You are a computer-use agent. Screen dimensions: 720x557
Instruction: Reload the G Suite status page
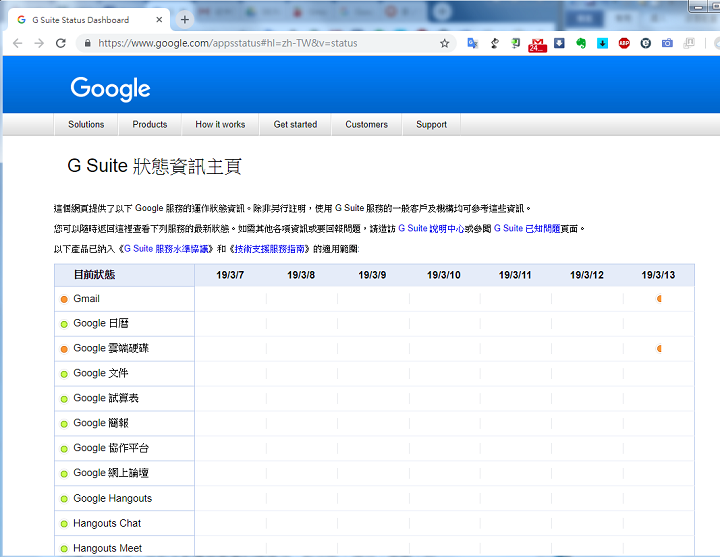[x=61, y=43]
